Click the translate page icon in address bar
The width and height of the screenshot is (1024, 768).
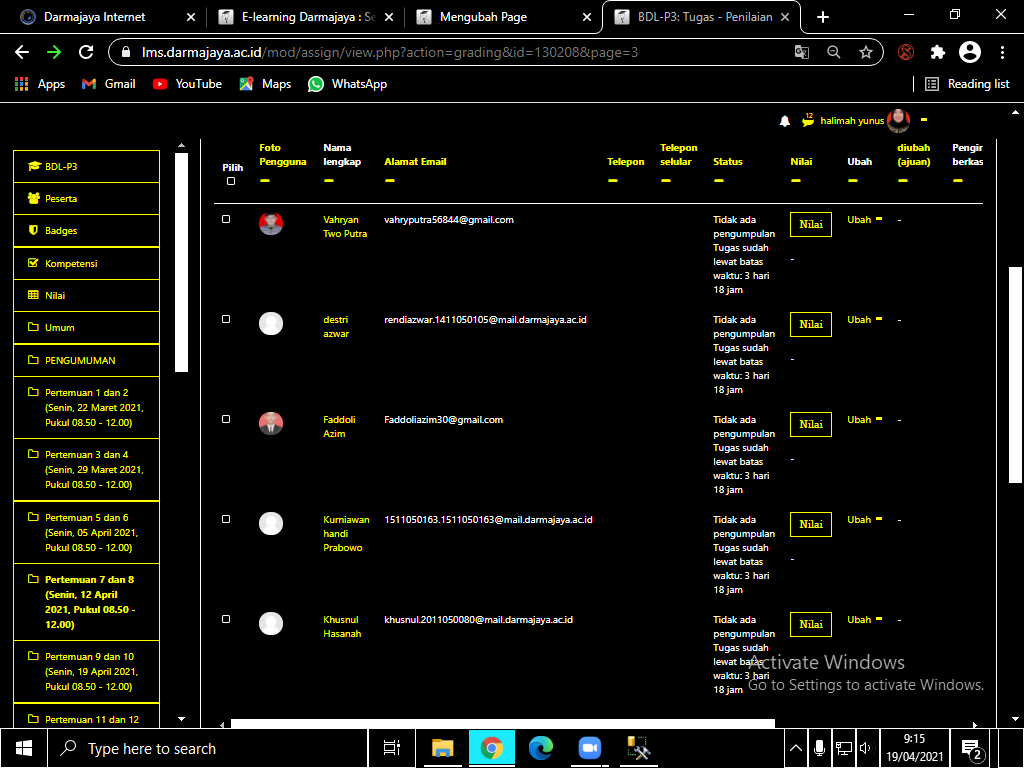(x=801, y=52)
